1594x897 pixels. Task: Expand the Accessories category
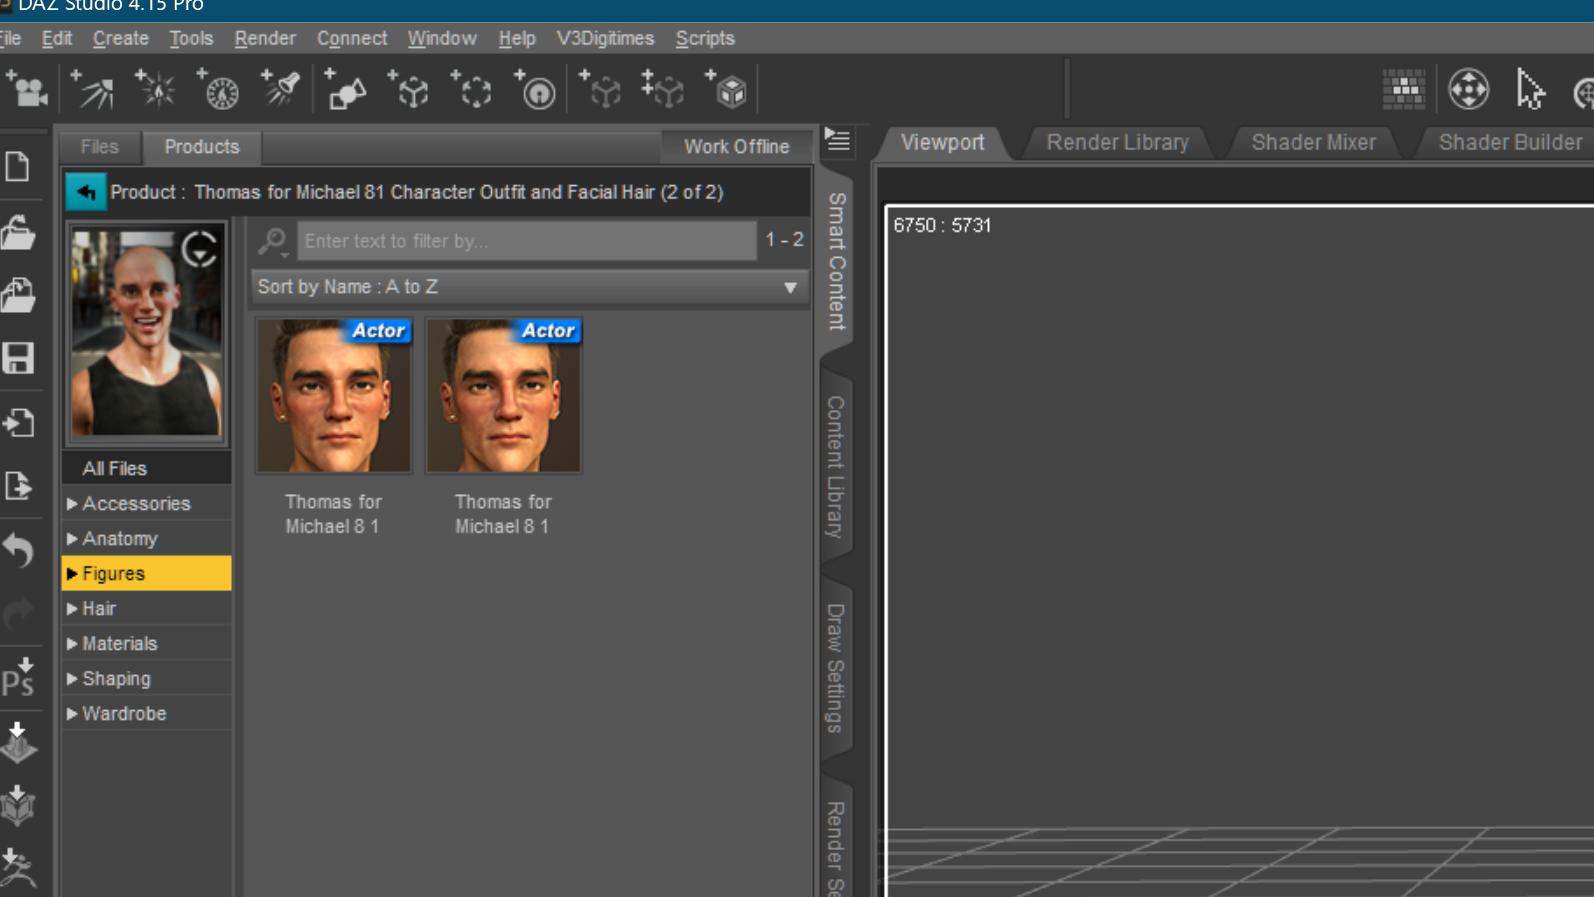(x=72, y=504)
